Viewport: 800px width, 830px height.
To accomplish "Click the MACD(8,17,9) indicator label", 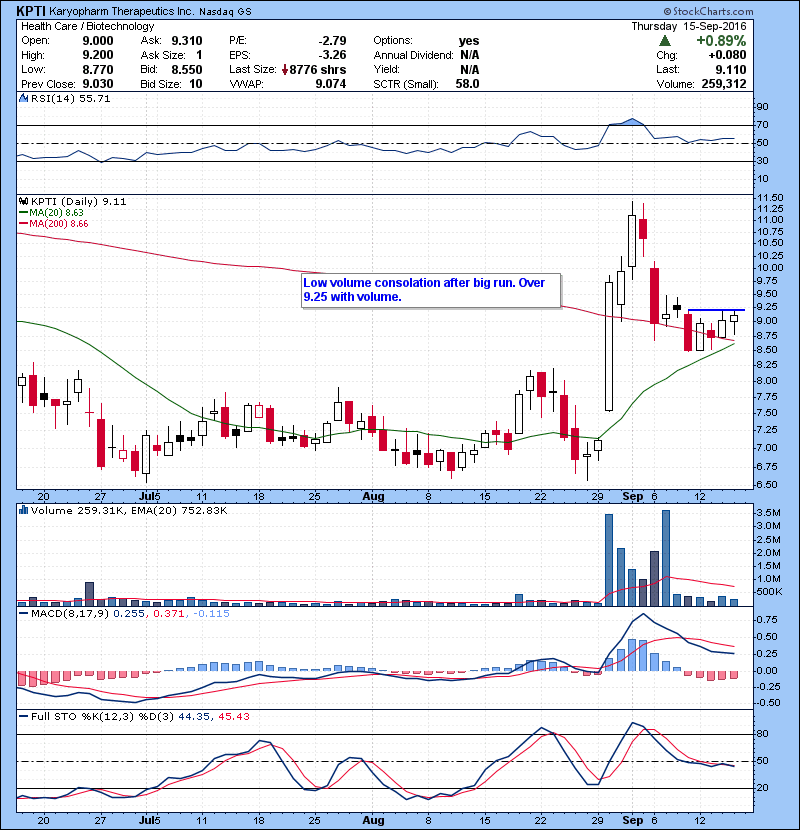I will pos(70,614).
